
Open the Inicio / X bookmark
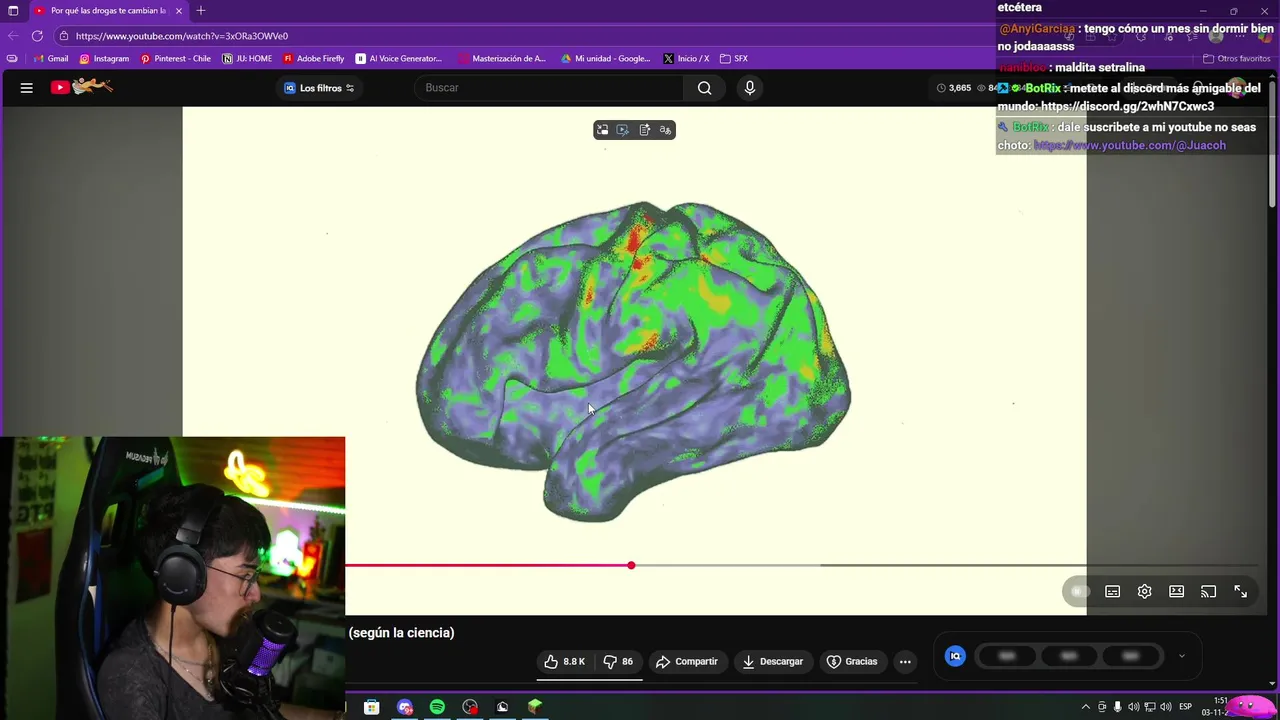pos(686,59)
